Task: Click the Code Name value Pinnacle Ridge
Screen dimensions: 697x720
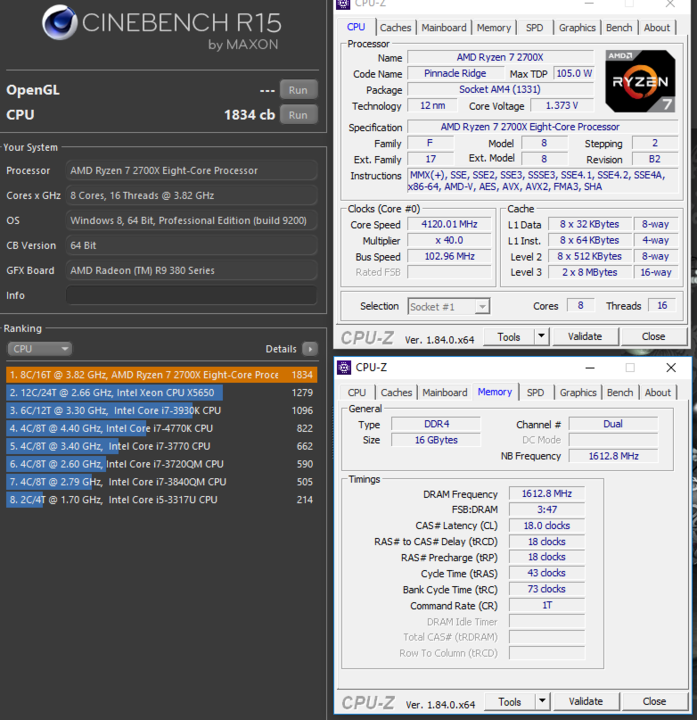Action: 455,73
